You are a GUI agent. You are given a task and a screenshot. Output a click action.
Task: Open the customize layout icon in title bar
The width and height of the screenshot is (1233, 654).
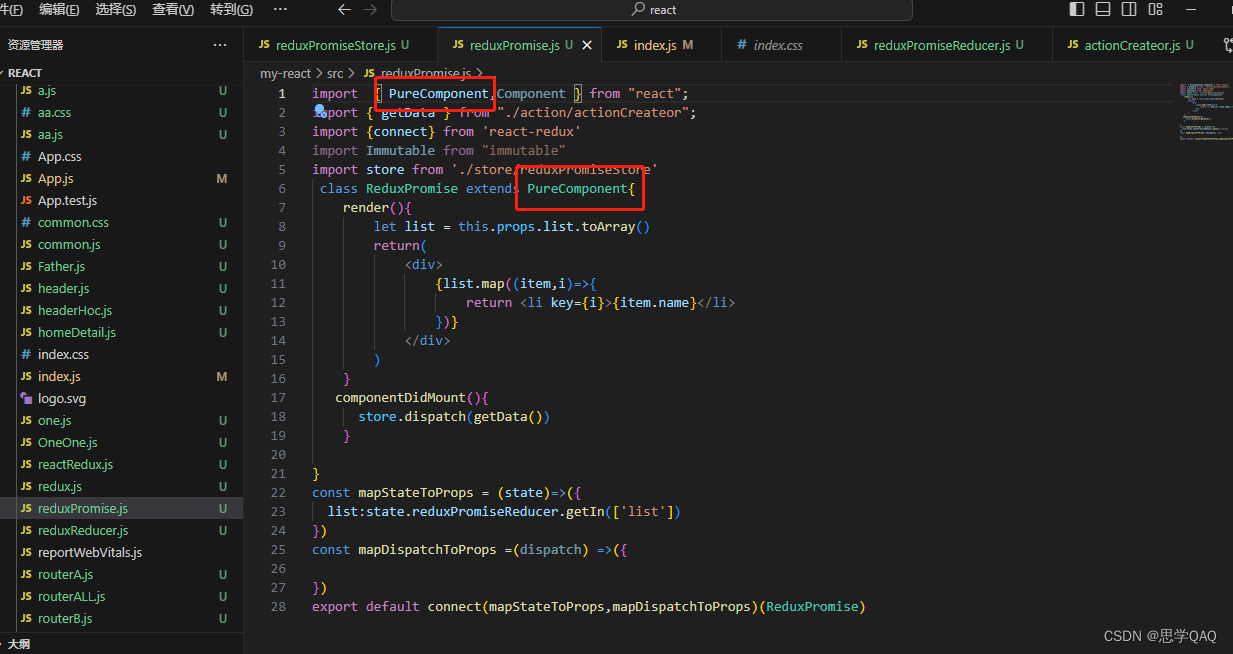1155,9
